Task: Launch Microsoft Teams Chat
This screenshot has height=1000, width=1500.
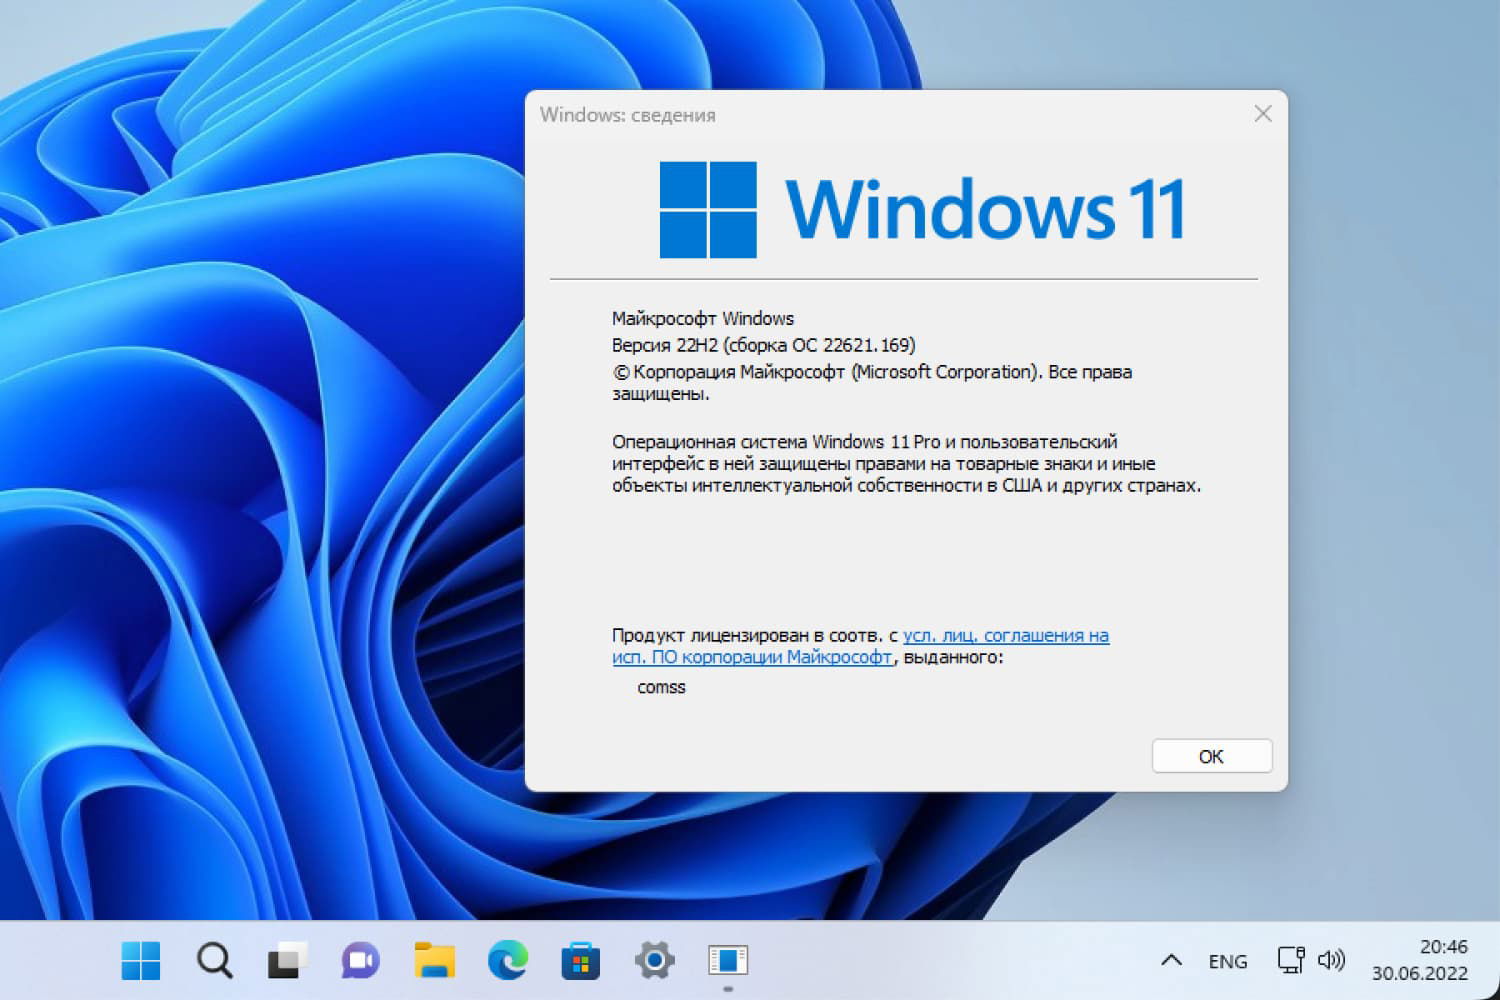Action: point(360,960)
